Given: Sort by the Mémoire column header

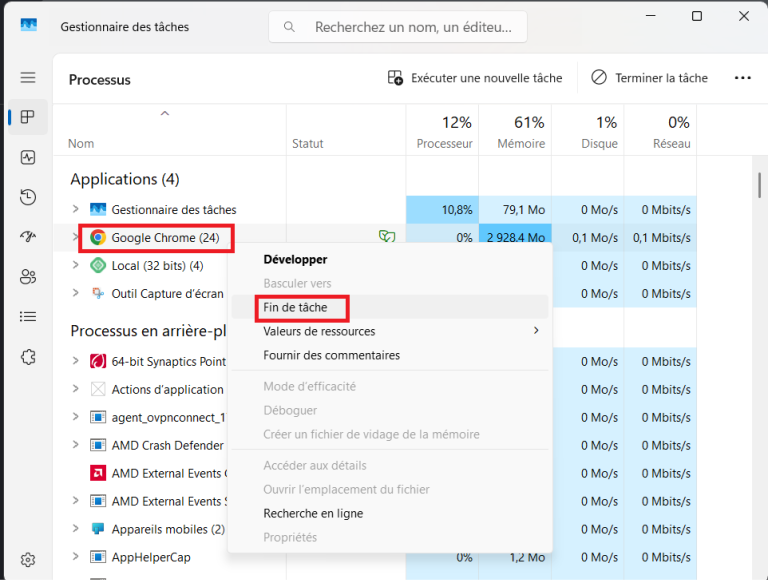Looking at the screenshot, I should [x=515, y=130].
